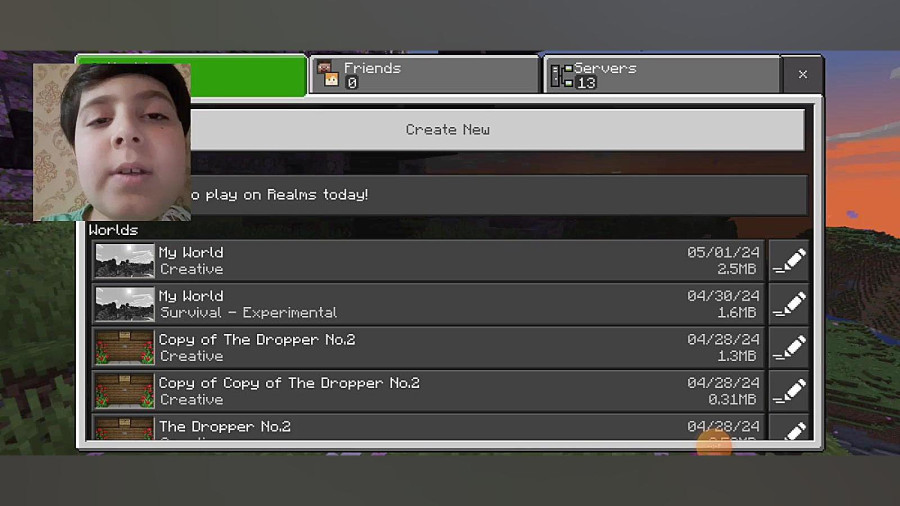The width and height of the screenshot is (900, 506).
Task: Edit Copy of Copy of The Dropper
Action: point(789,391)
